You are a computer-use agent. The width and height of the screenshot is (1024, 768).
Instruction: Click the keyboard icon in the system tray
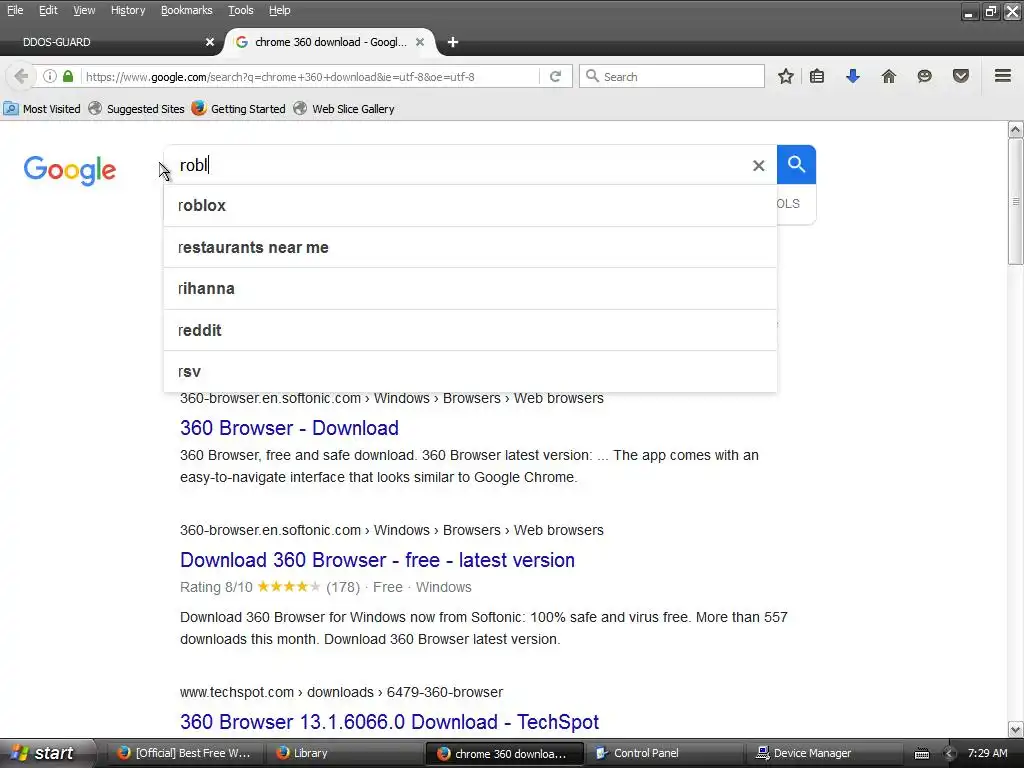tap(922, 754)
